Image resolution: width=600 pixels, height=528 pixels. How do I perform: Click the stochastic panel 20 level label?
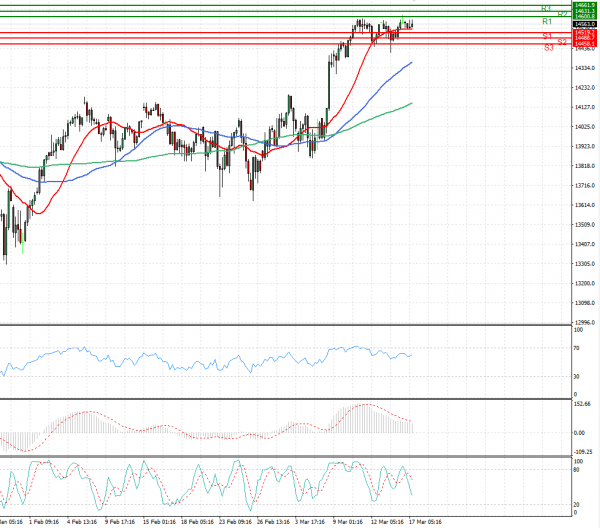coord(577,505)
